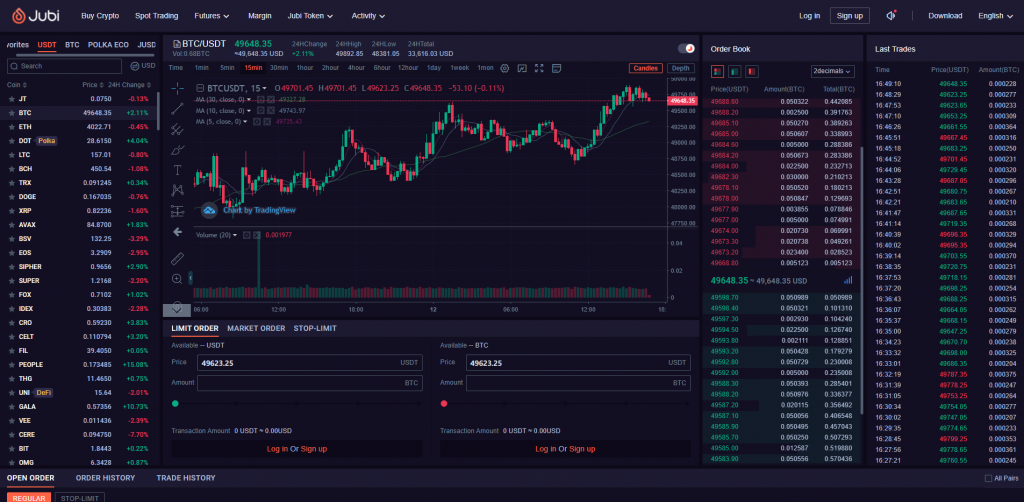Viewport: 1024px width, 502px height.
Task: Select the BTC market tab
Action: 72,45
